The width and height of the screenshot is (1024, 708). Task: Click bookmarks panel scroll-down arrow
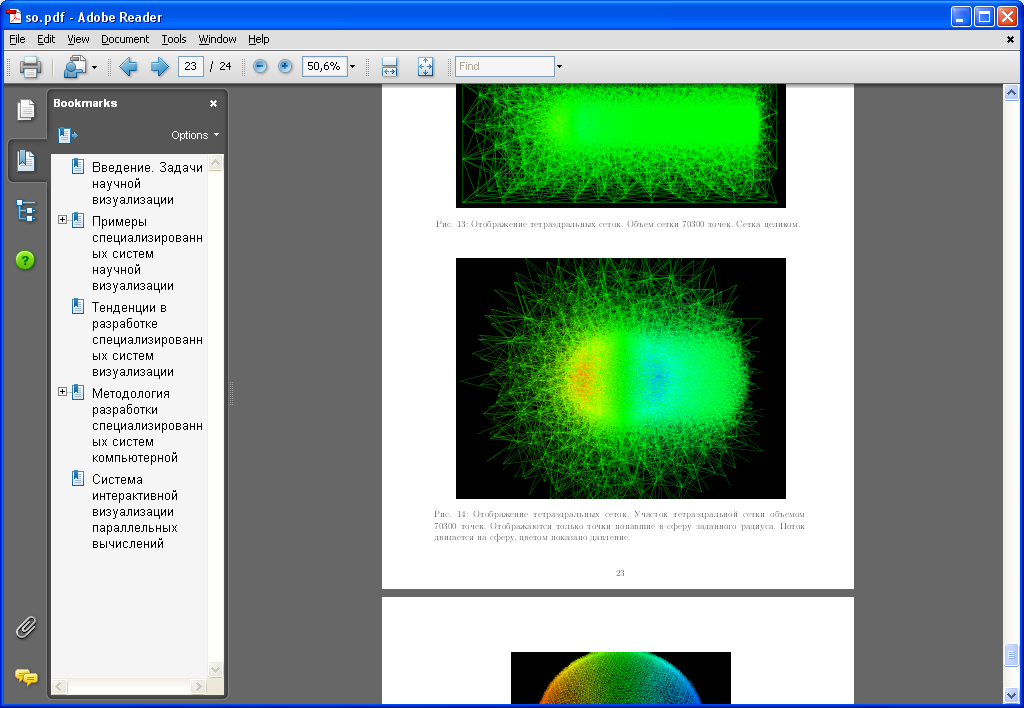pos(216,669)
